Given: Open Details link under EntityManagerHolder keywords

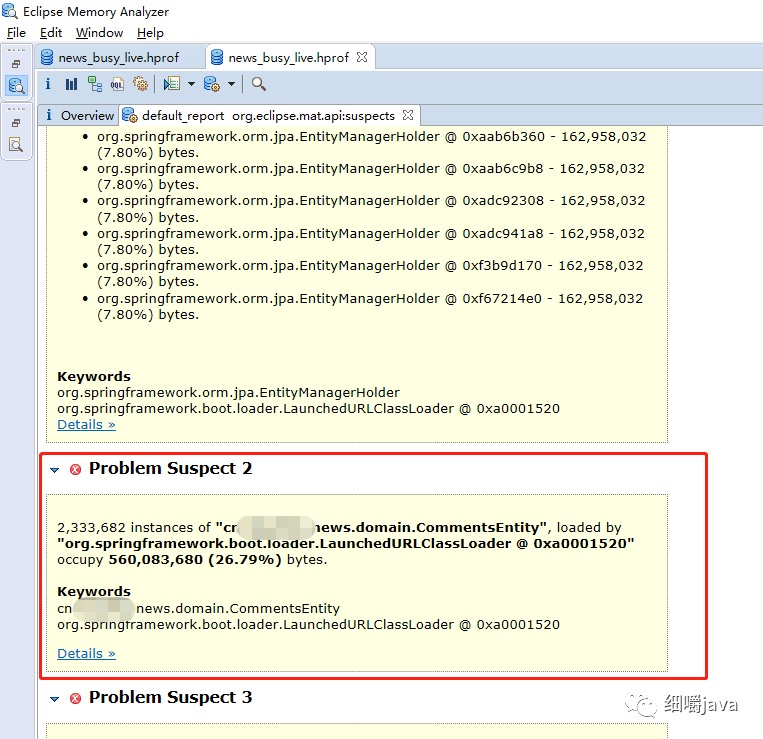Looking at the screenshot, I should [86, 425].
